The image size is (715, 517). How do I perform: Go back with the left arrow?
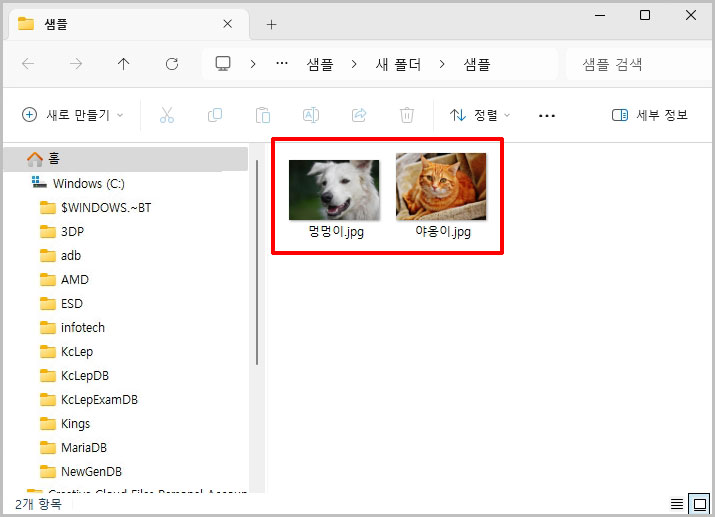pyautogui.click(x=28, y=64)
